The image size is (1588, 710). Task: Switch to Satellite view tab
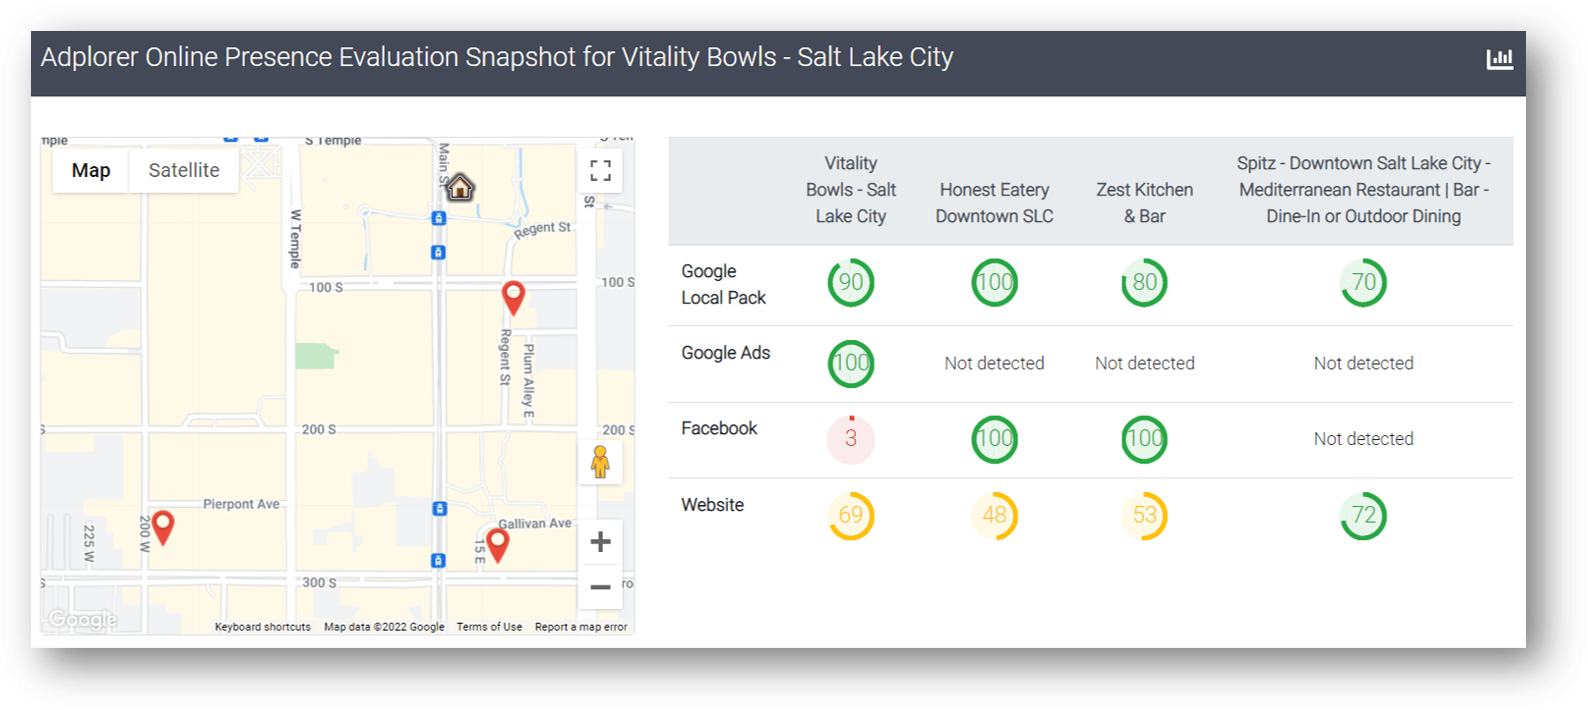click(184, 171)
